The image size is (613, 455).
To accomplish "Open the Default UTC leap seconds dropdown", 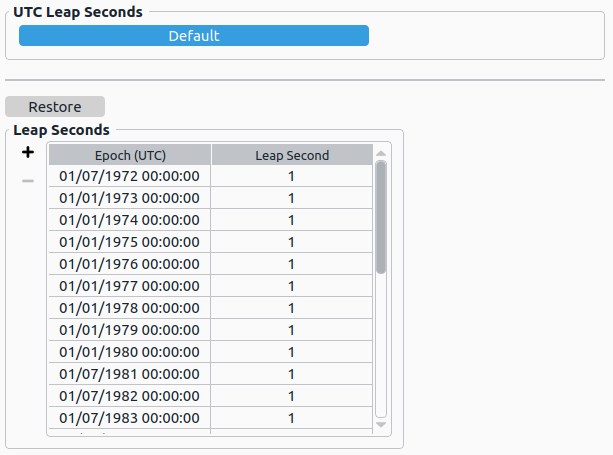I will [194, 36].
